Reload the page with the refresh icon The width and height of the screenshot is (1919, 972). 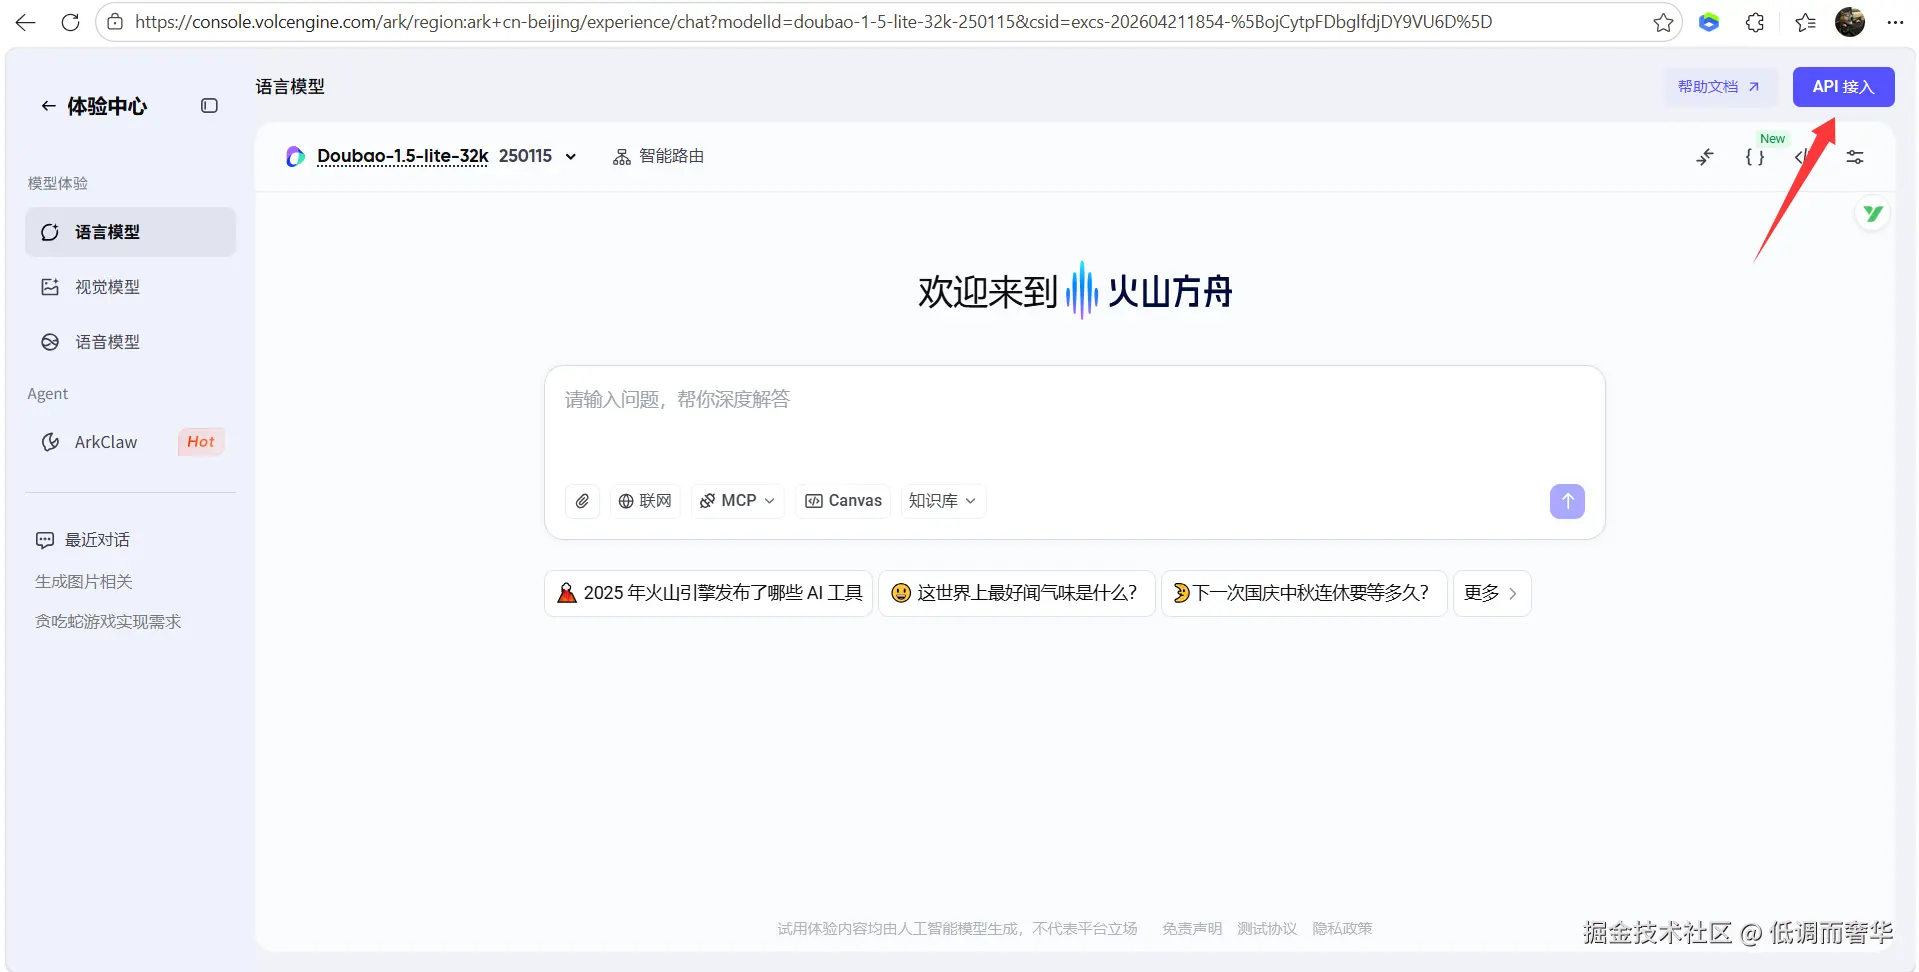click(x=70, y=22)
